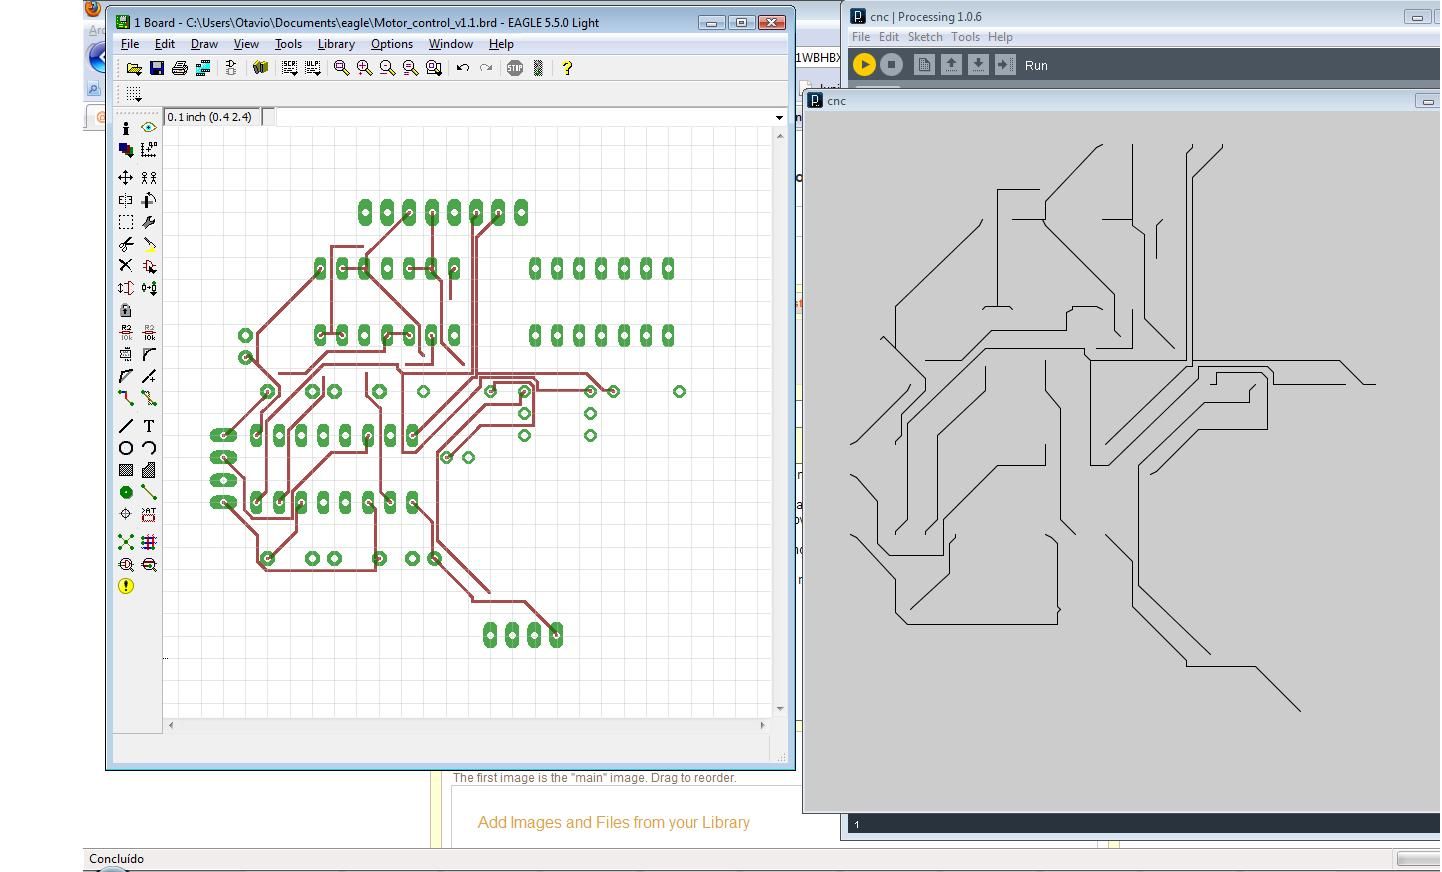Select the Text tool
This screenshot has width=1442, height=872.
pyautogui.click(x=148, y=425)
